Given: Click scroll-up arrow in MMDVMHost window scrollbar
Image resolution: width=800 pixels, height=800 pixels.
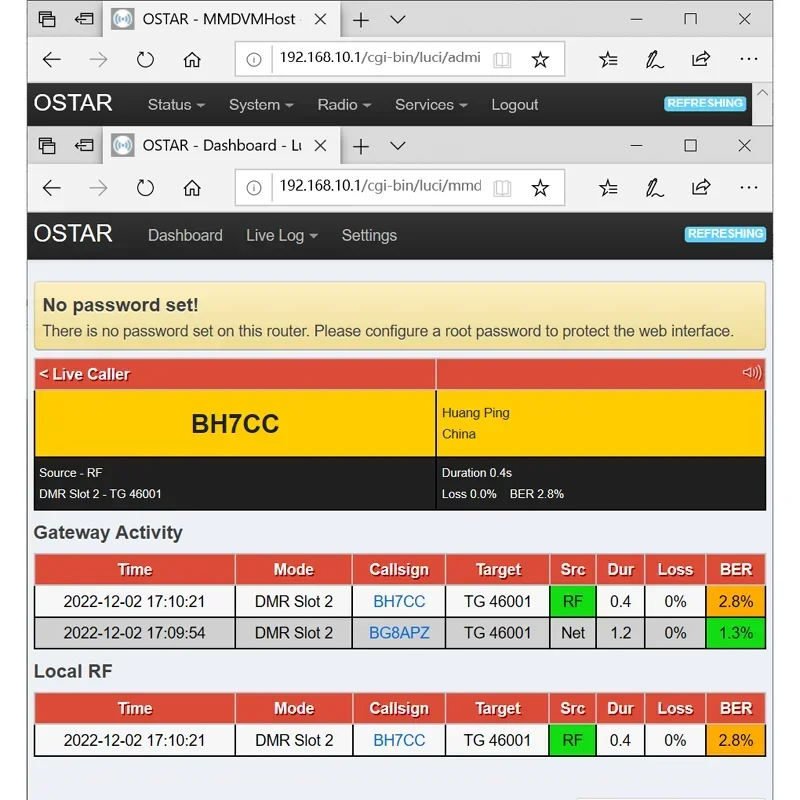Looking at the screenshot, I should 762,93.
